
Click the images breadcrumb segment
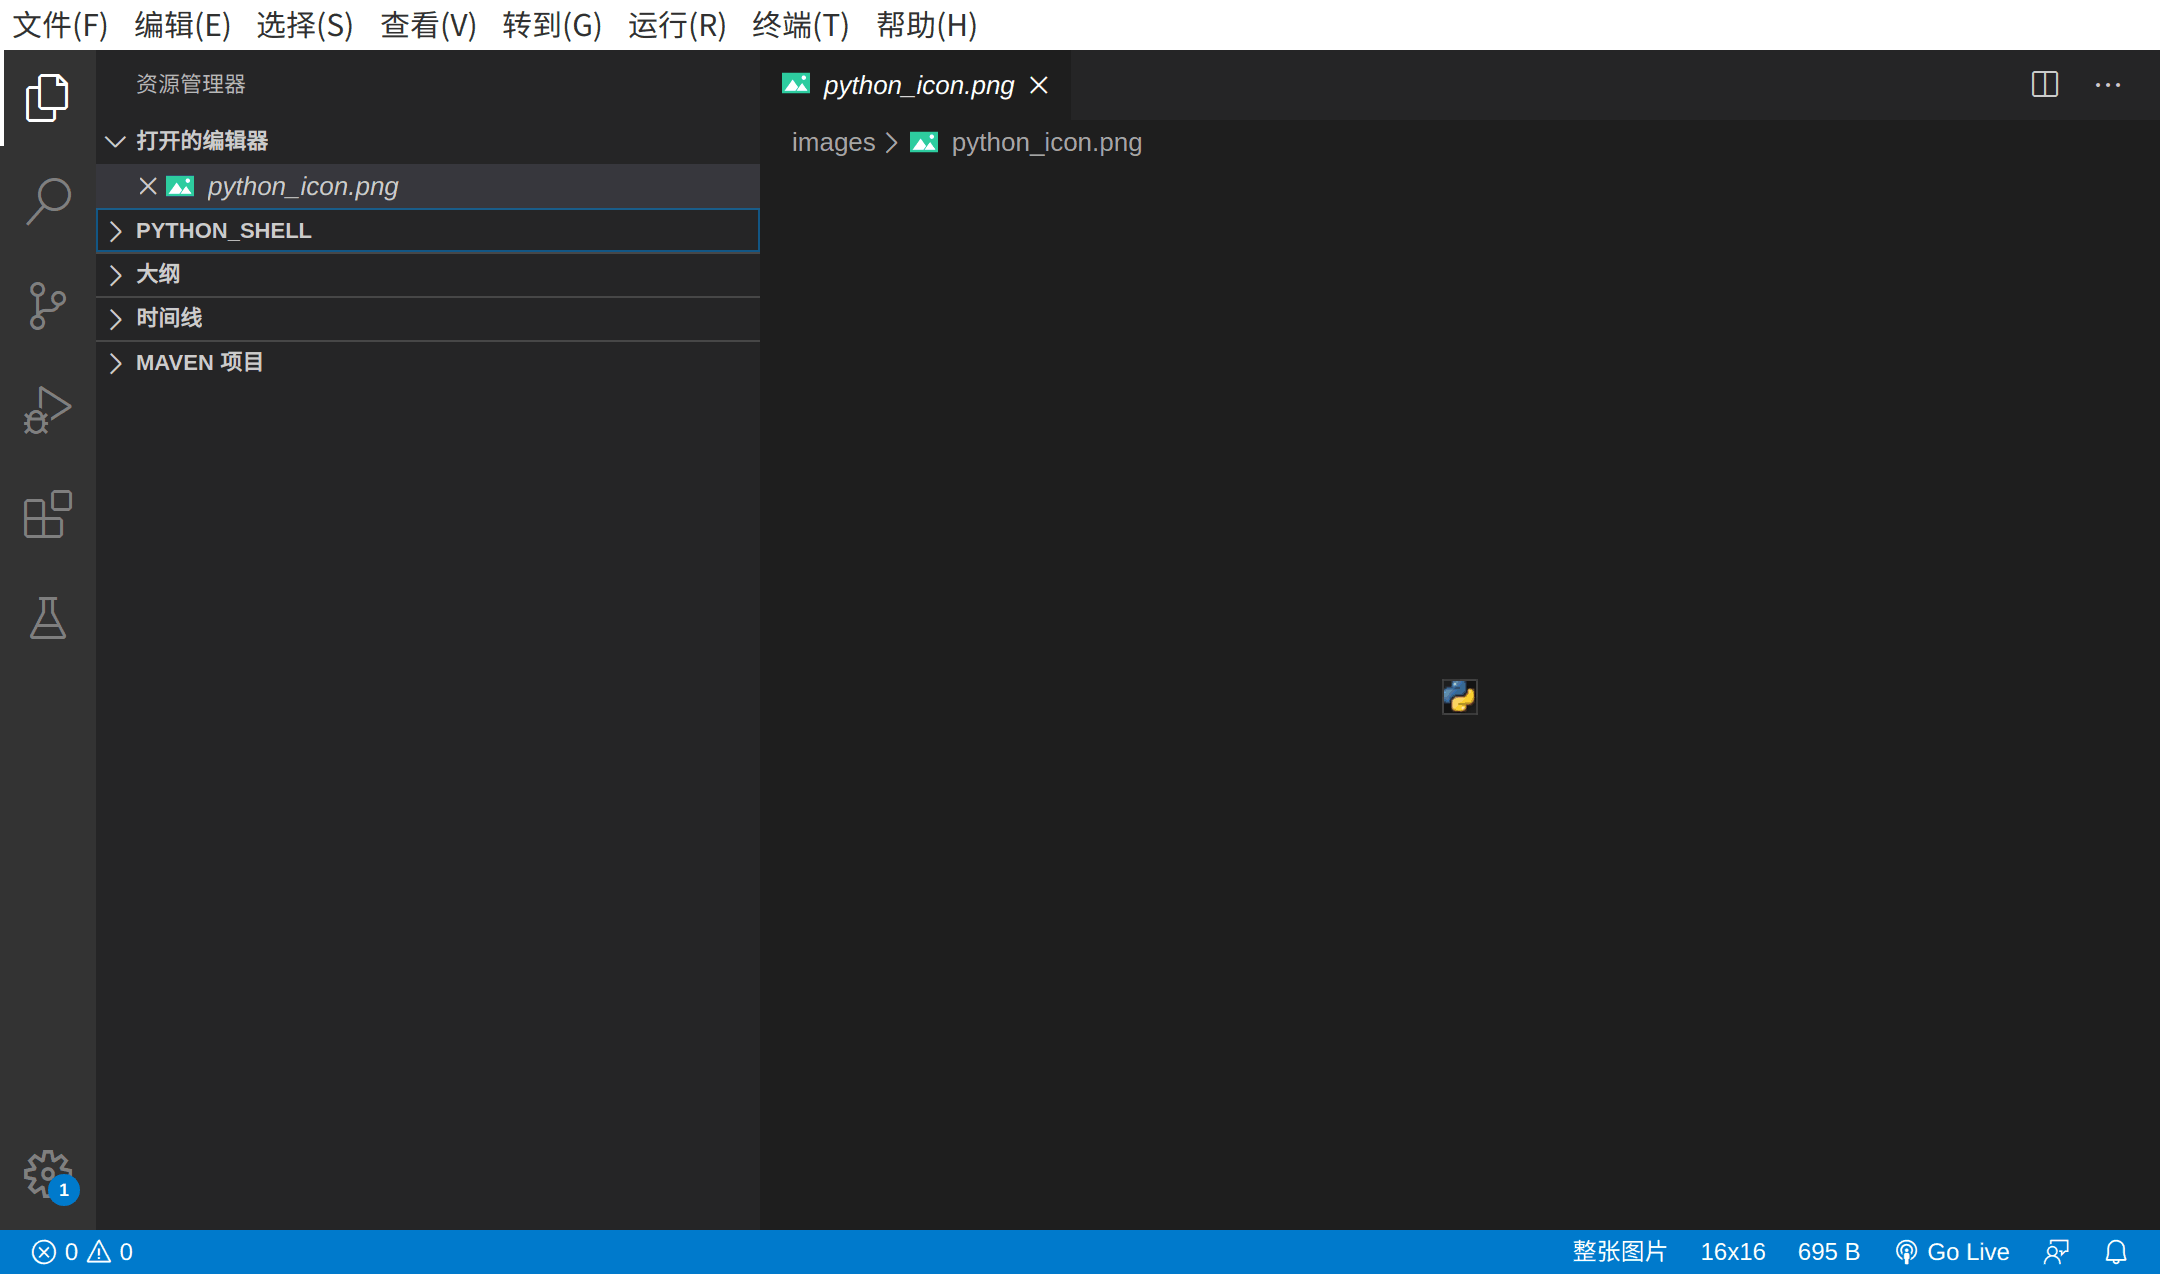833,142
